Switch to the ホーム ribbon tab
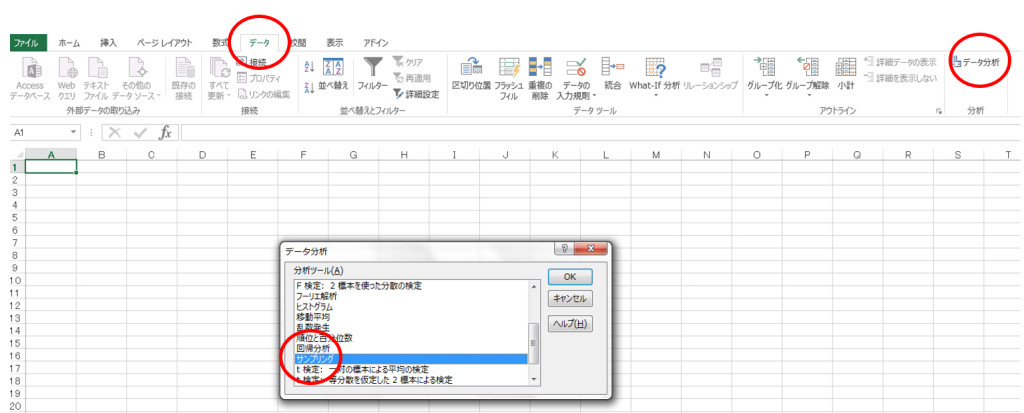The width and height of the screenshot is (1024, 413). pyautogui.click(x=69, y=43)
